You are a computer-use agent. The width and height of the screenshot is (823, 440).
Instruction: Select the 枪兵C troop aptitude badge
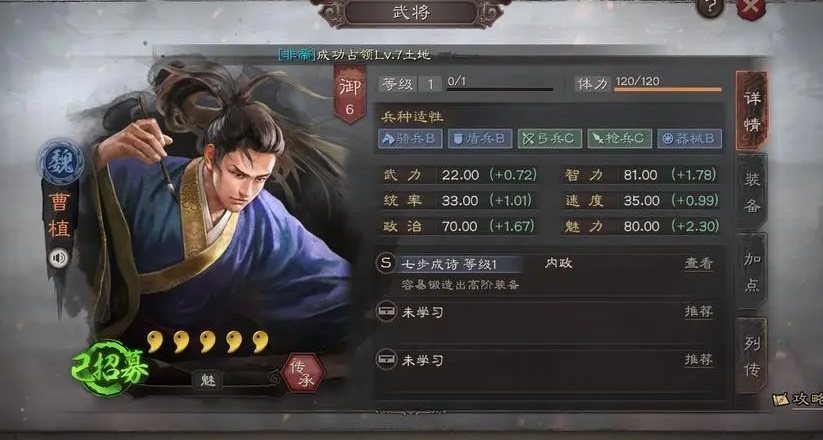[619, 139]
